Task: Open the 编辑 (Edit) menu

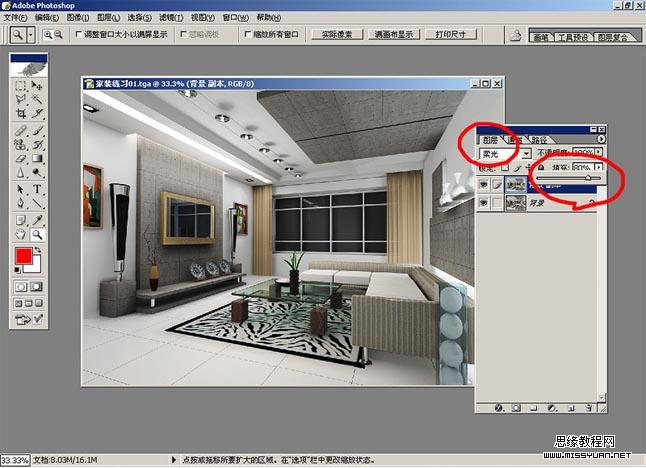Action: [x=47, y=18]
